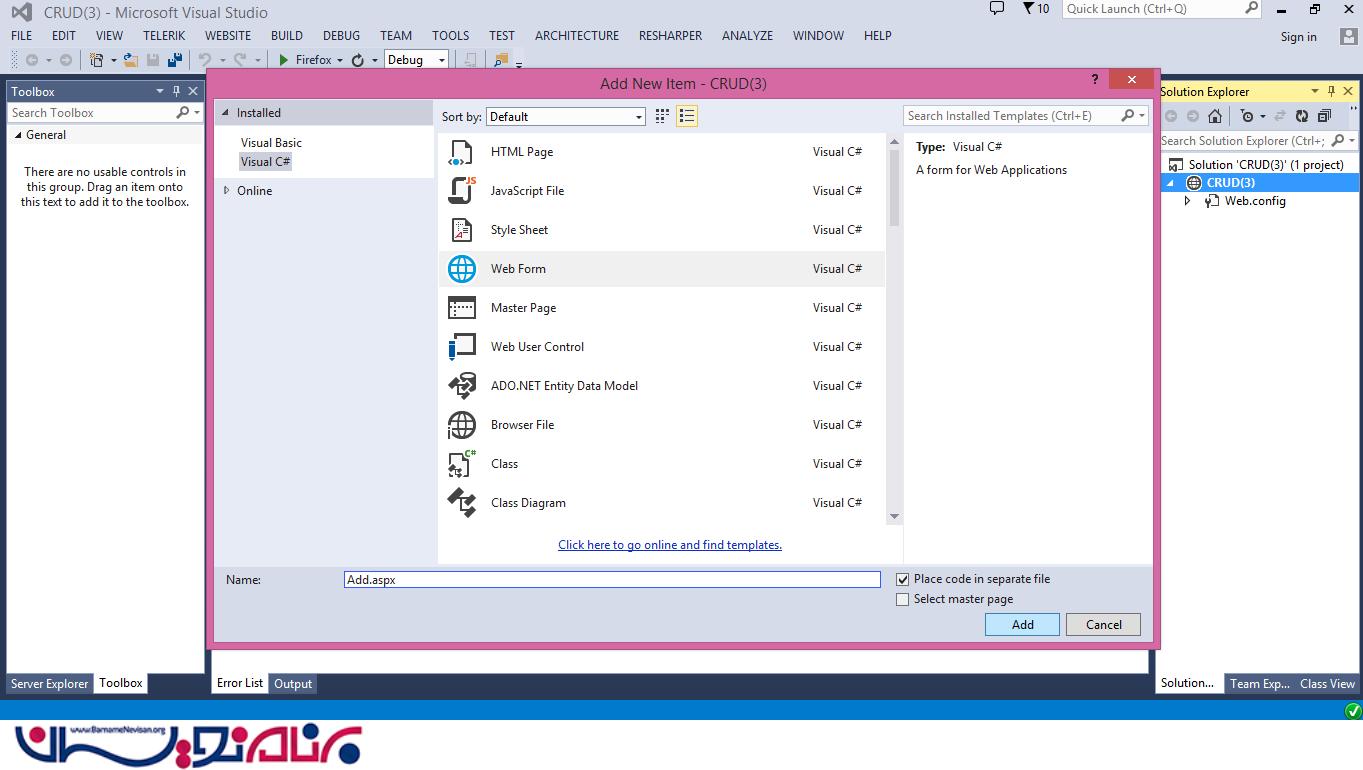Expand the Online templates node
Viewport: 1363px width, 770px height.
pos(227,191)
